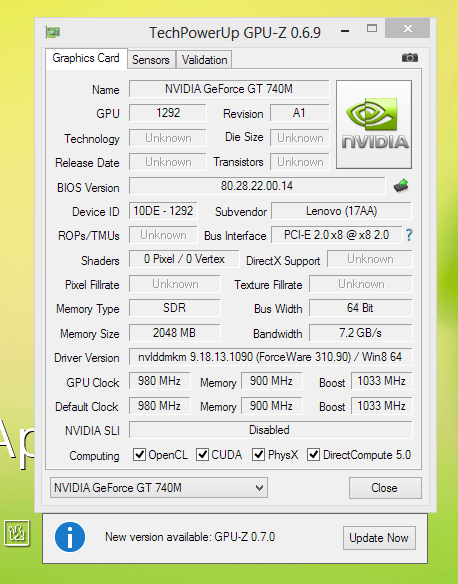Click the Default Clock field 980 MHz
The image size is (458, 584).
tap(159, 406)
